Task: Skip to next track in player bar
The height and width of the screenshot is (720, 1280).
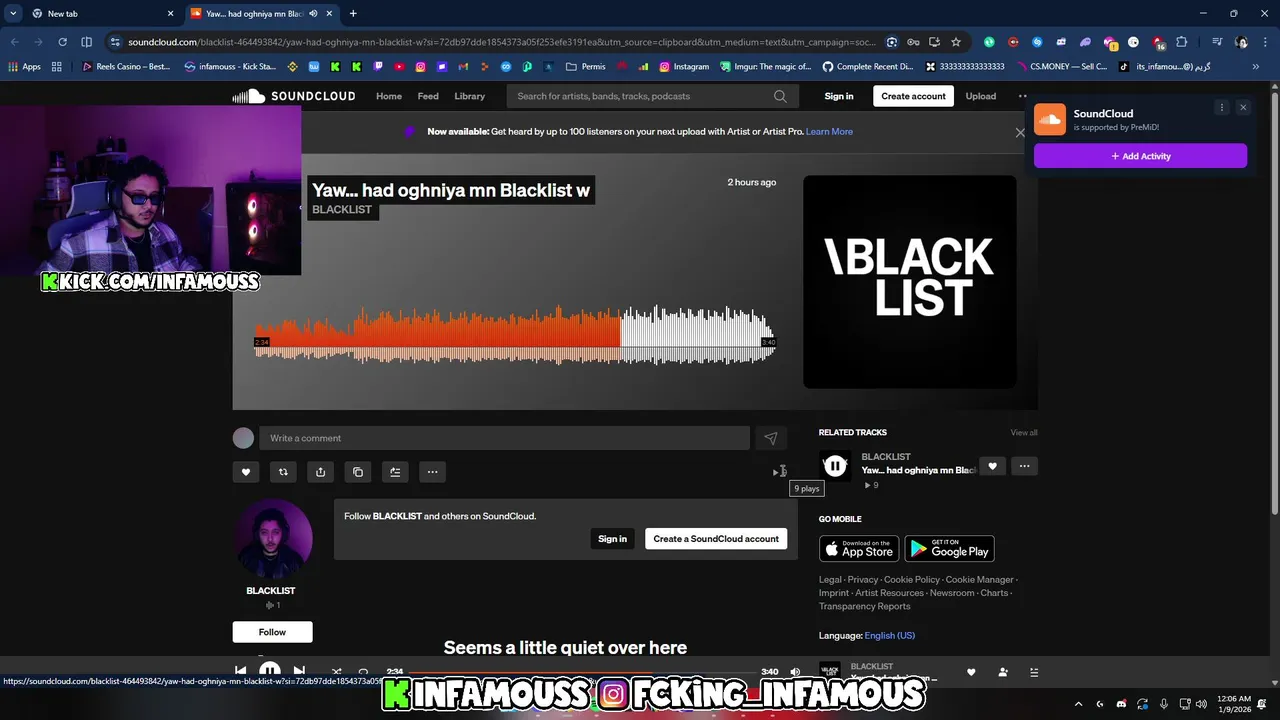Action: point(299,672)
